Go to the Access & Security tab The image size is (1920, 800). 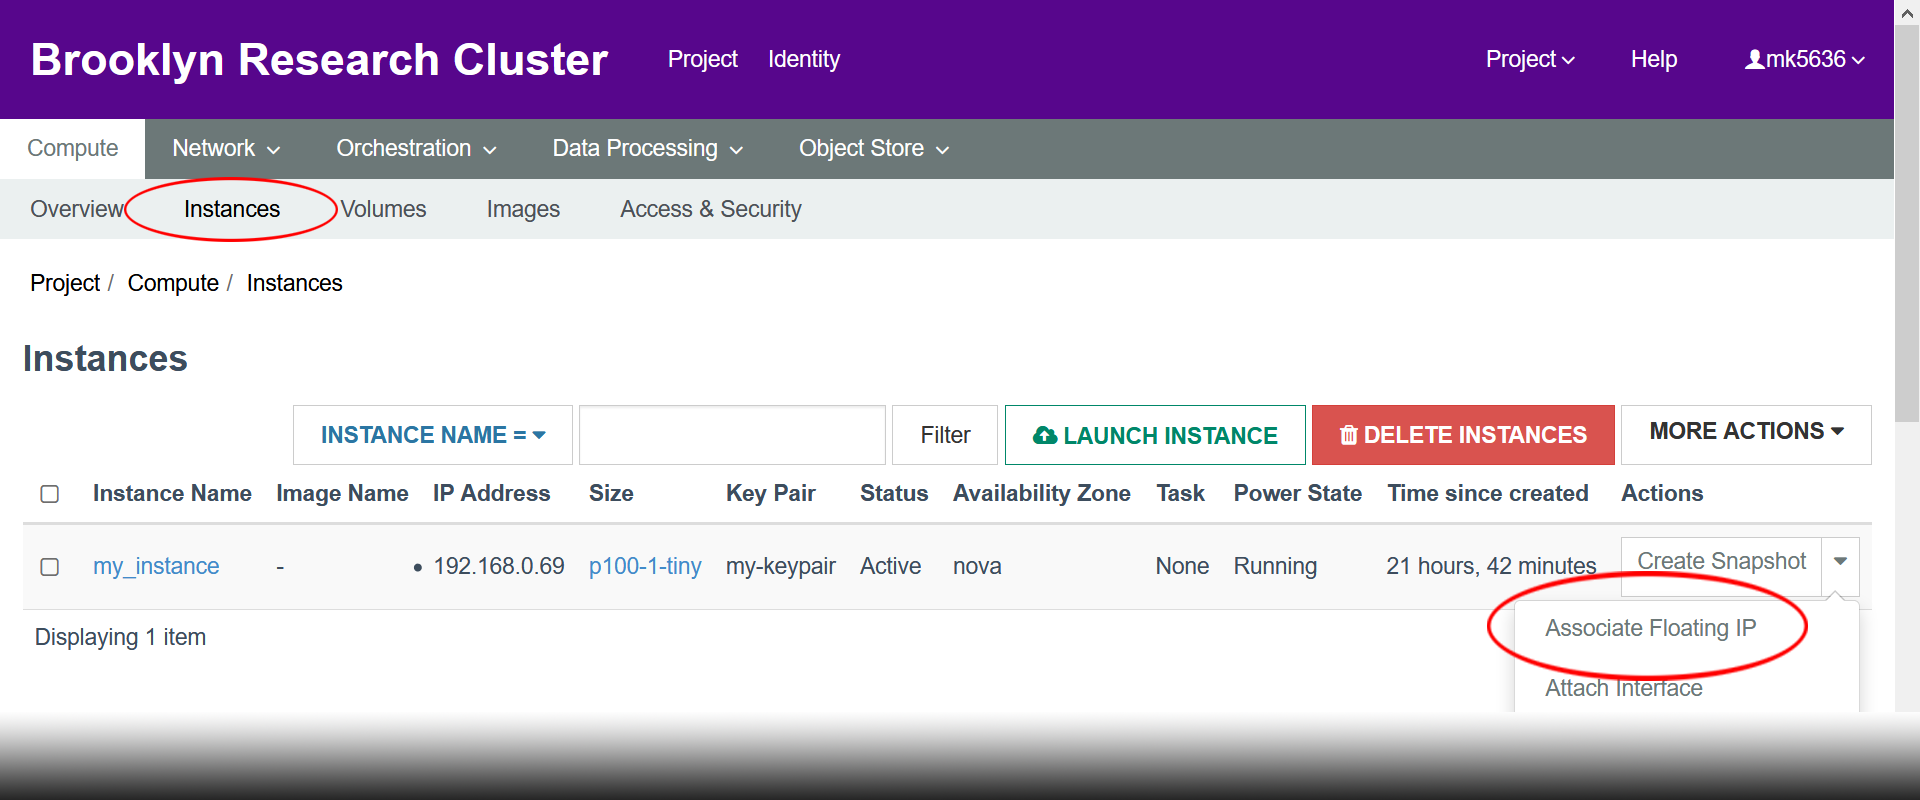point(710,209)
